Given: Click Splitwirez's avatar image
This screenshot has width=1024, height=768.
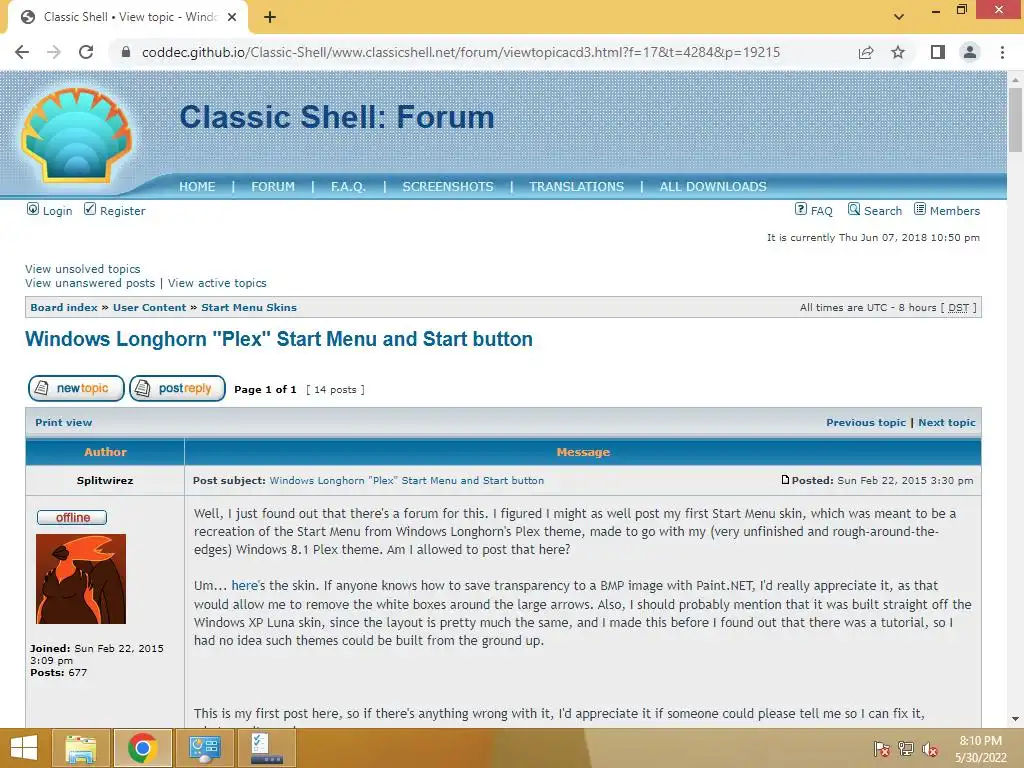Looking at the screenshot, I should [x=81, y=579].
